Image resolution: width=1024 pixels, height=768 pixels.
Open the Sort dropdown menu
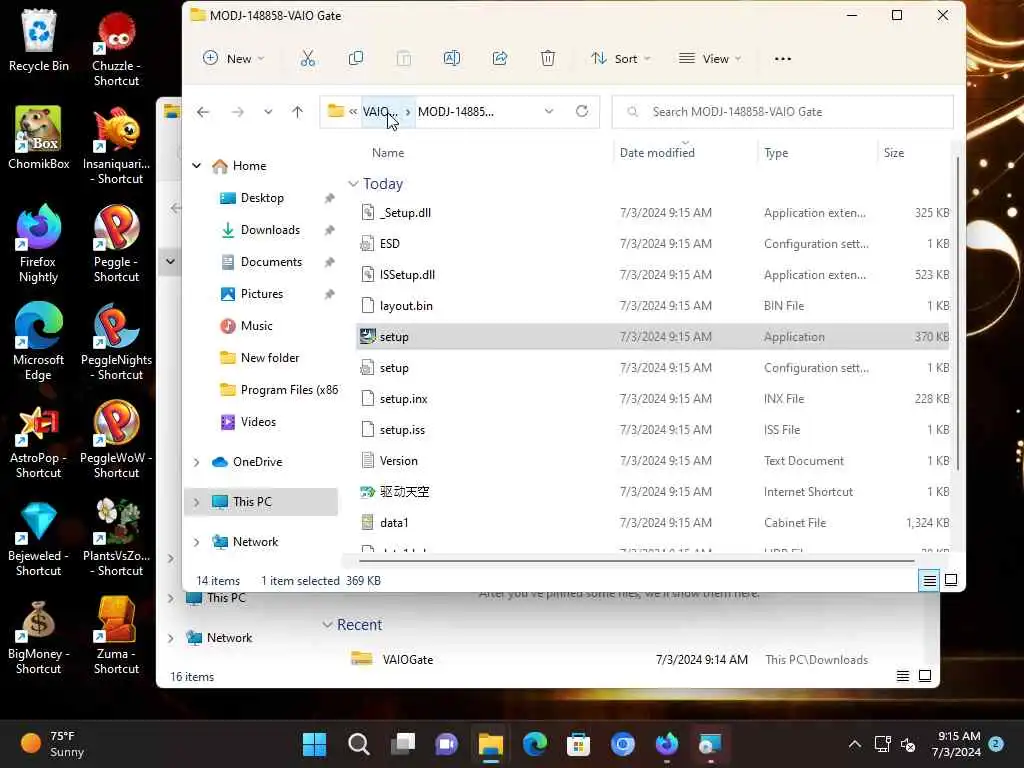620,59
